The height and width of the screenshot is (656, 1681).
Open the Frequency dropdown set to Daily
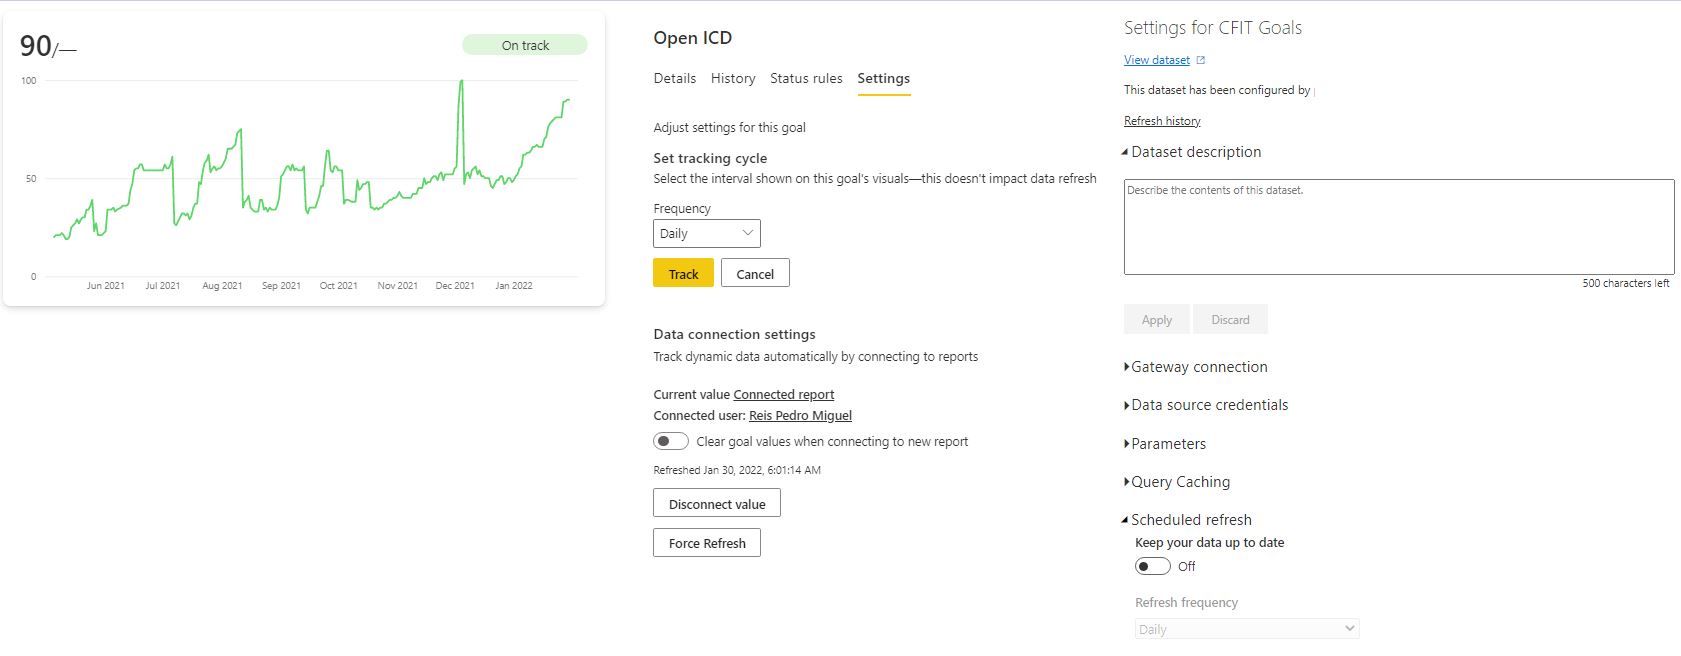[707, 233]
